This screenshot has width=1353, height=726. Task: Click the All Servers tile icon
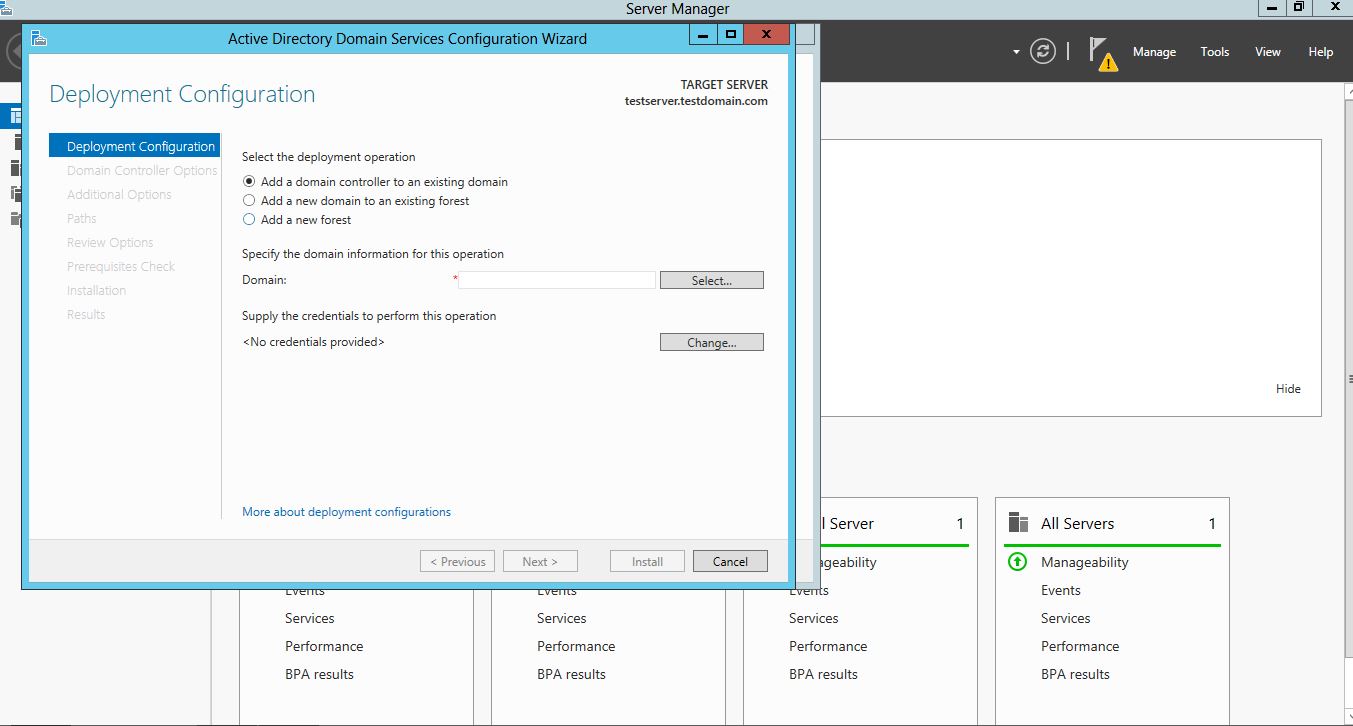(1018, 523)
